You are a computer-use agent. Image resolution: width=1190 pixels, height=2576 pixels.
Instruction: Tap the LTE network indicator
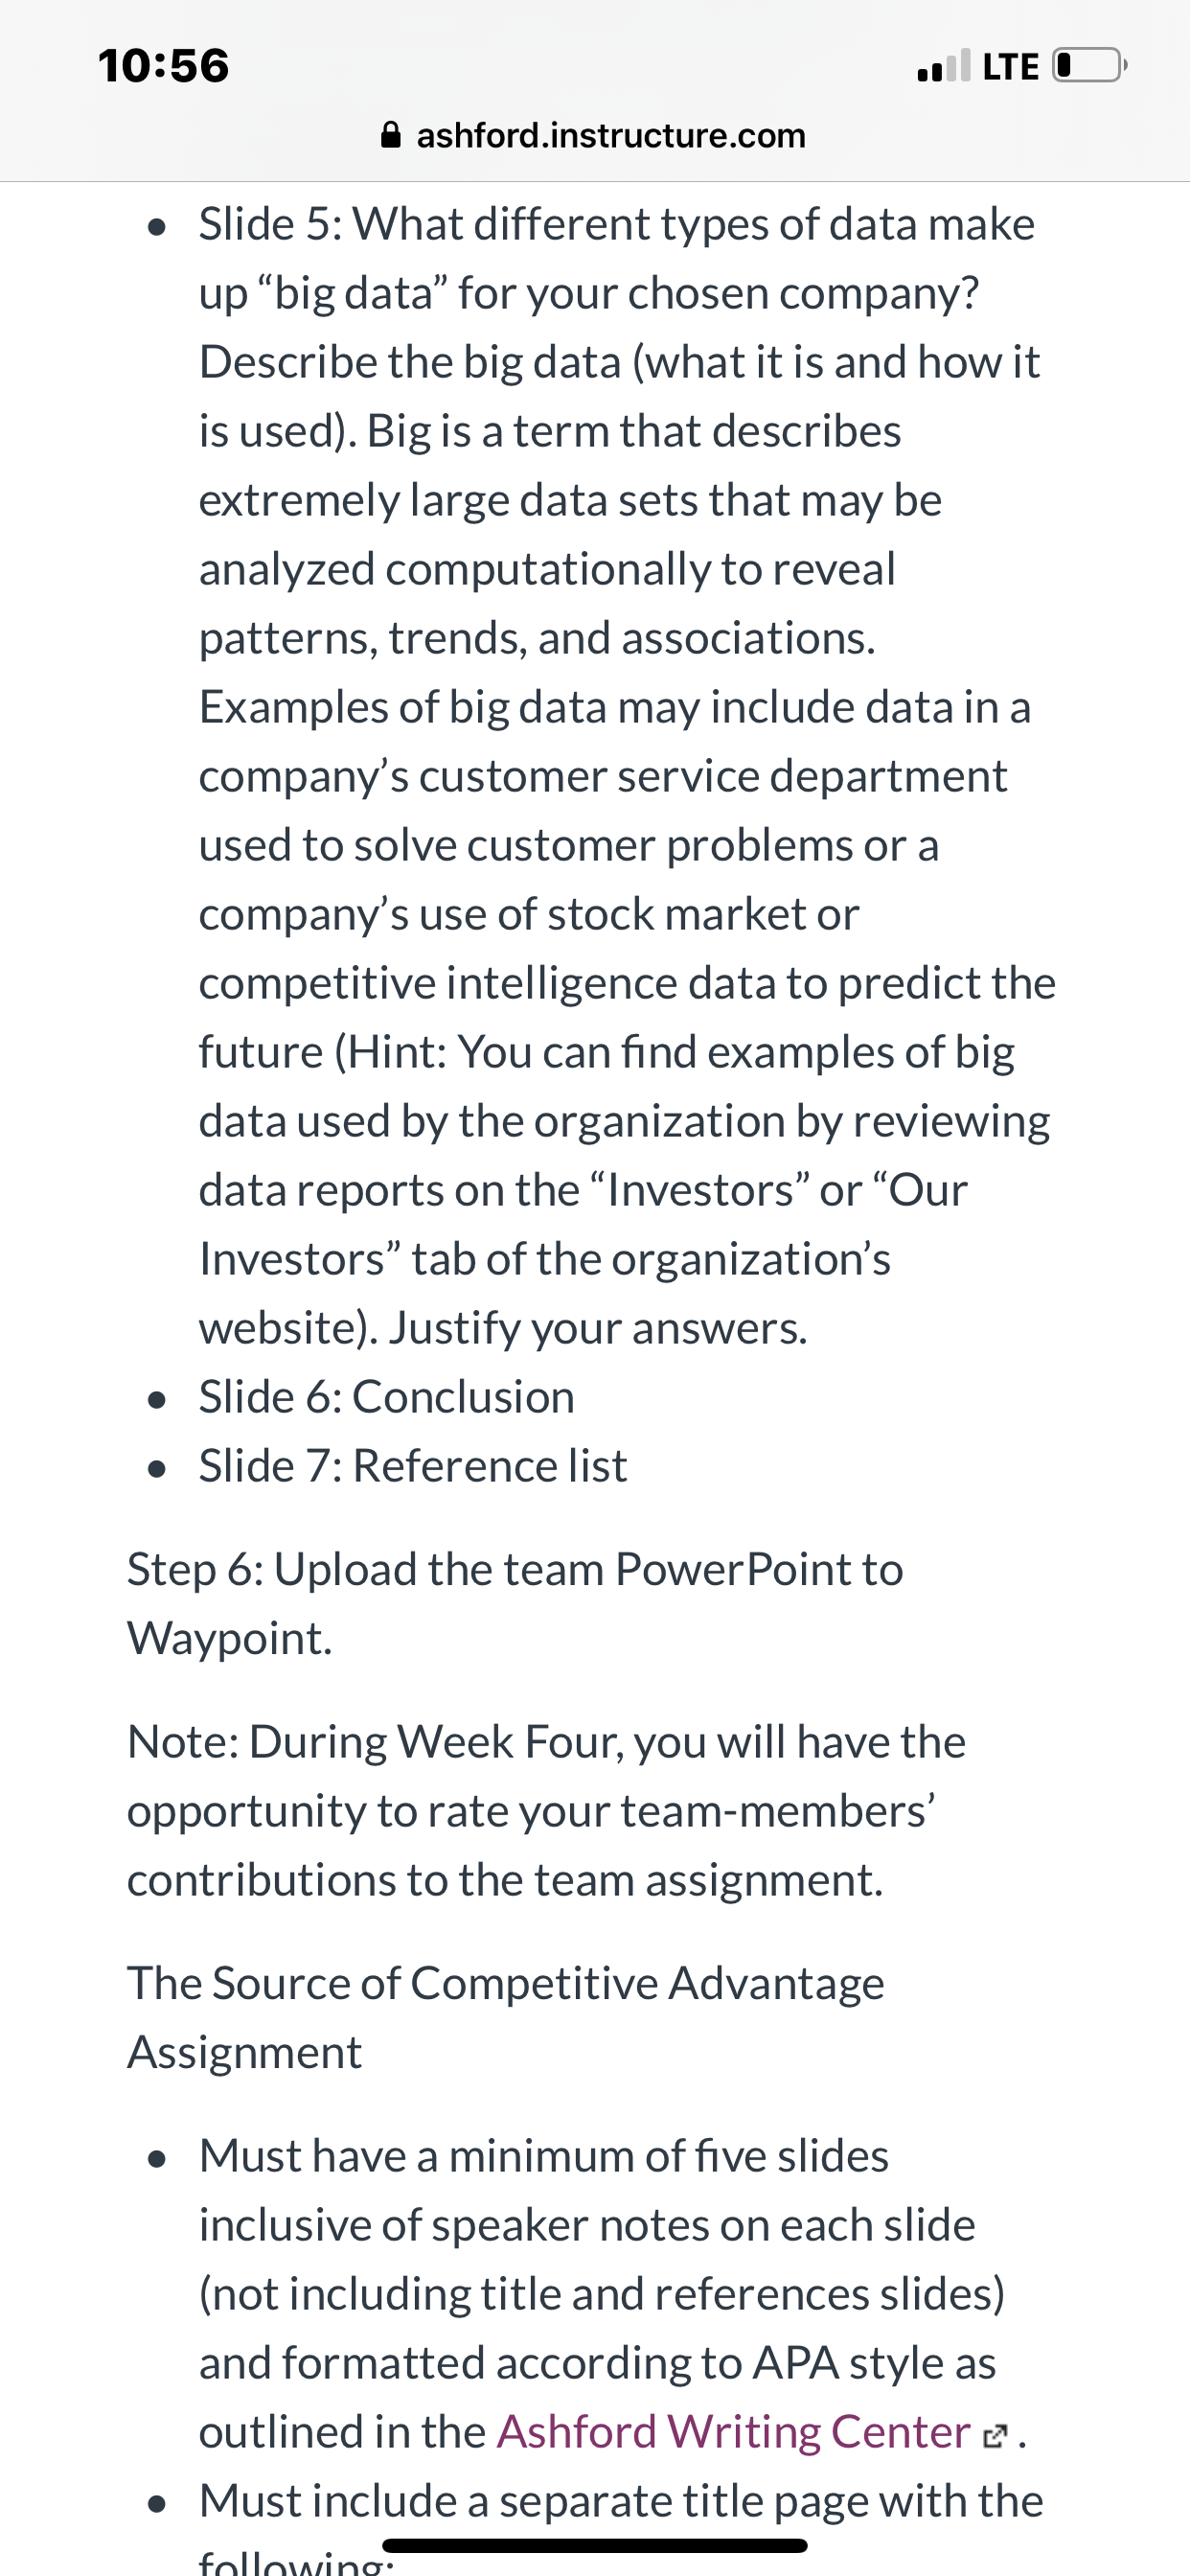click(x=1011, y=66)
